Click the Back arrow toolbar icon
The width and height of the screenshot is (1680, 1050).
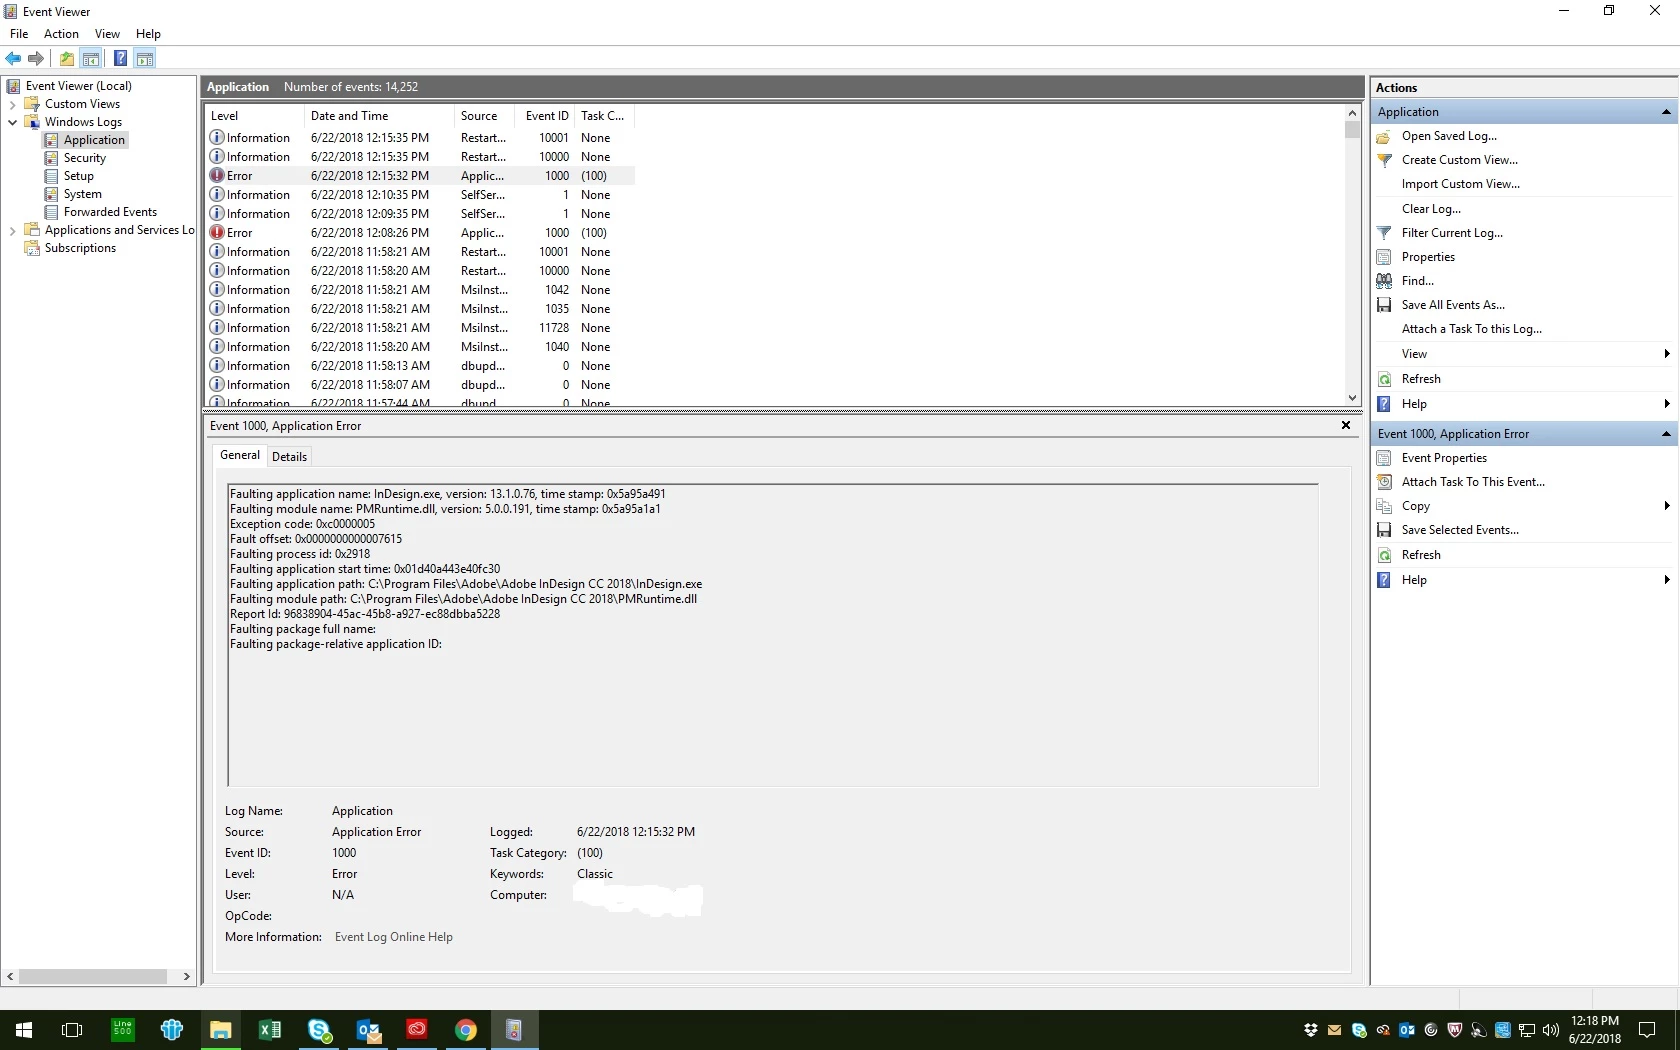pos(14,58)
